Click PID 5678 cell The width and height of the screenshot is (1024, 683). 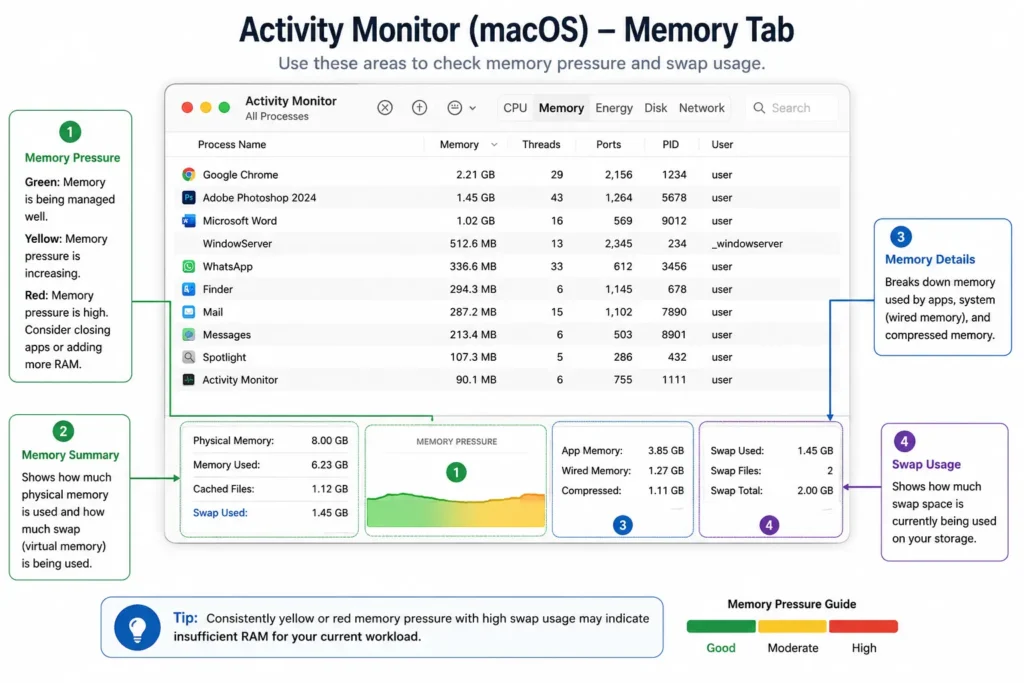674,197
